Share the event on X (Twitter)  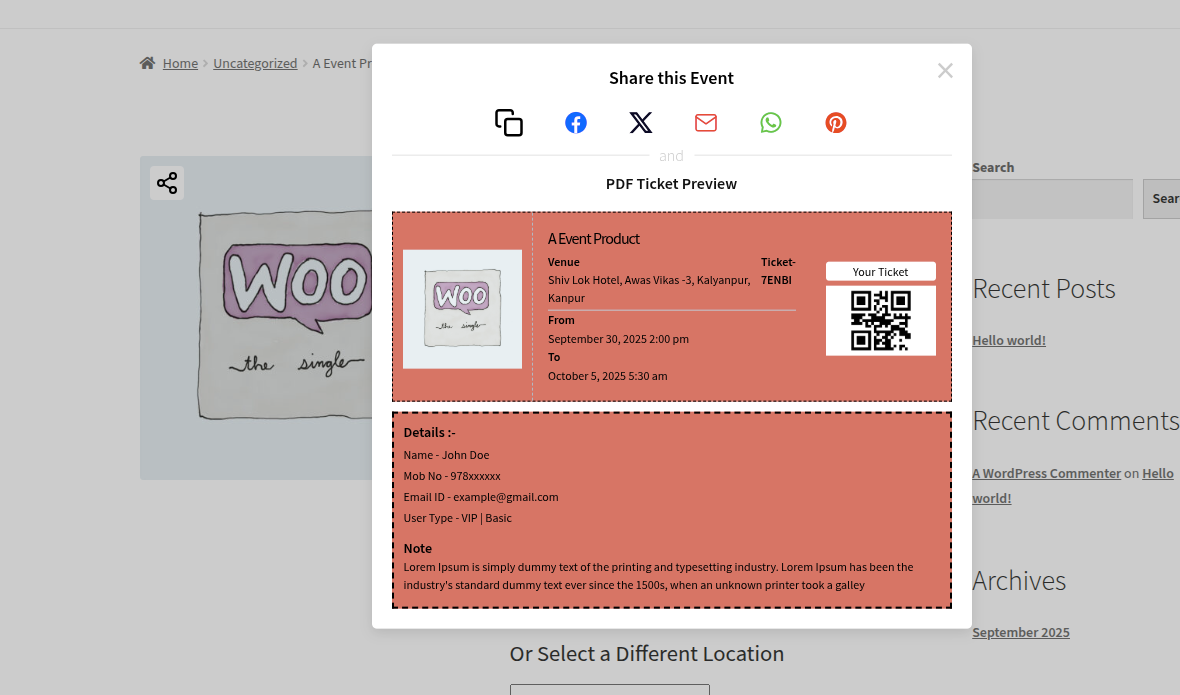(x=641, y=123)
